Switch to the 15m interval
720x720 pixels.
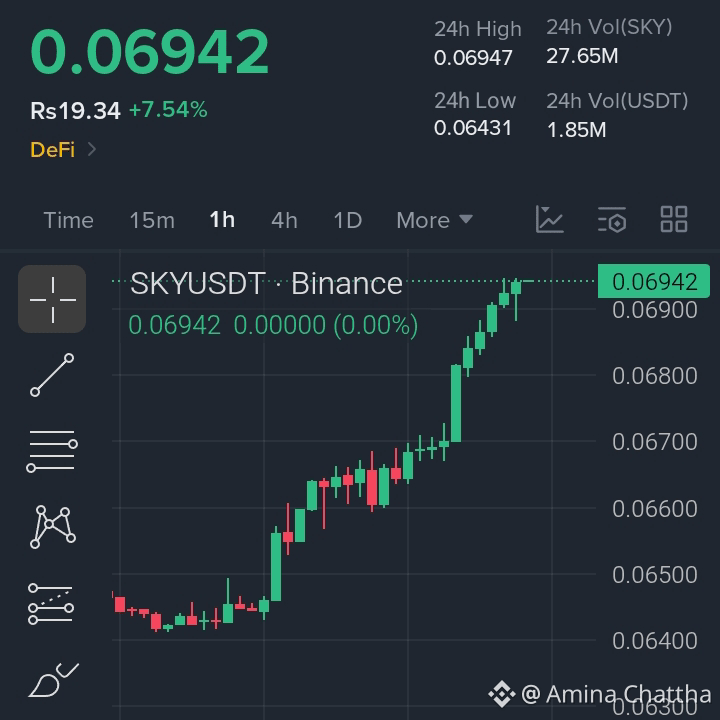click(152, 220)
